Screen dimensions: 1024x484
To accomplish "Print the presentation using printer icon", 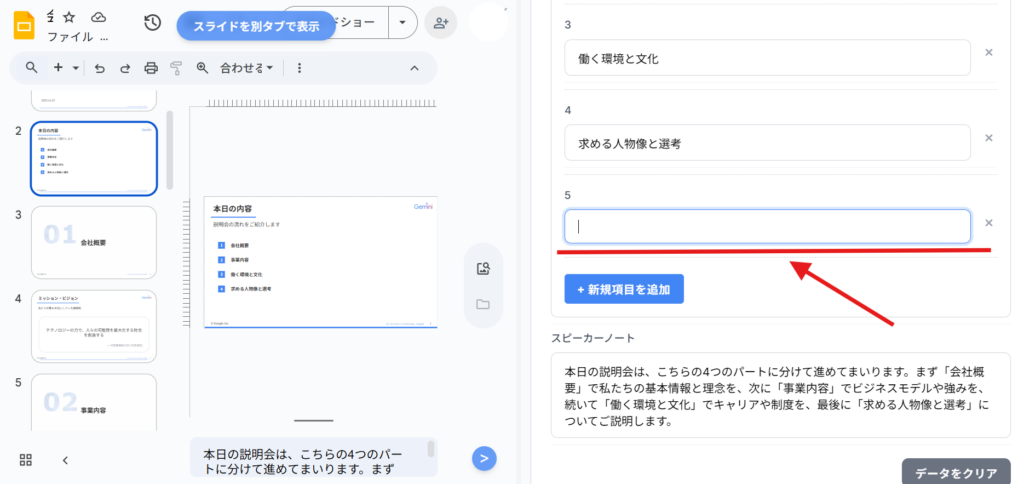I will [151, 68].
